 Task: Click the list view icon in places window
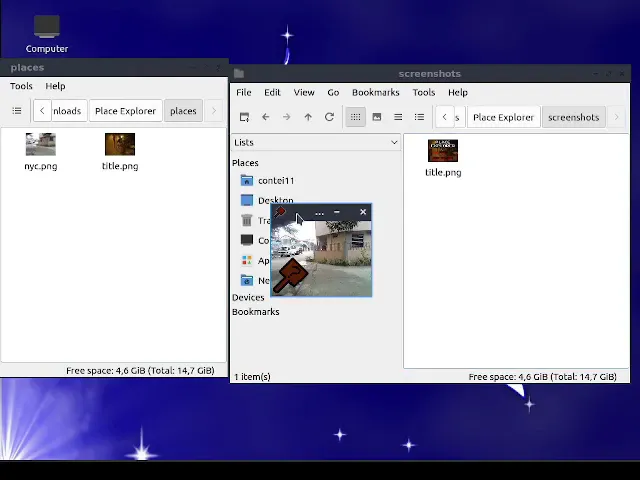(x=17, y=111)
